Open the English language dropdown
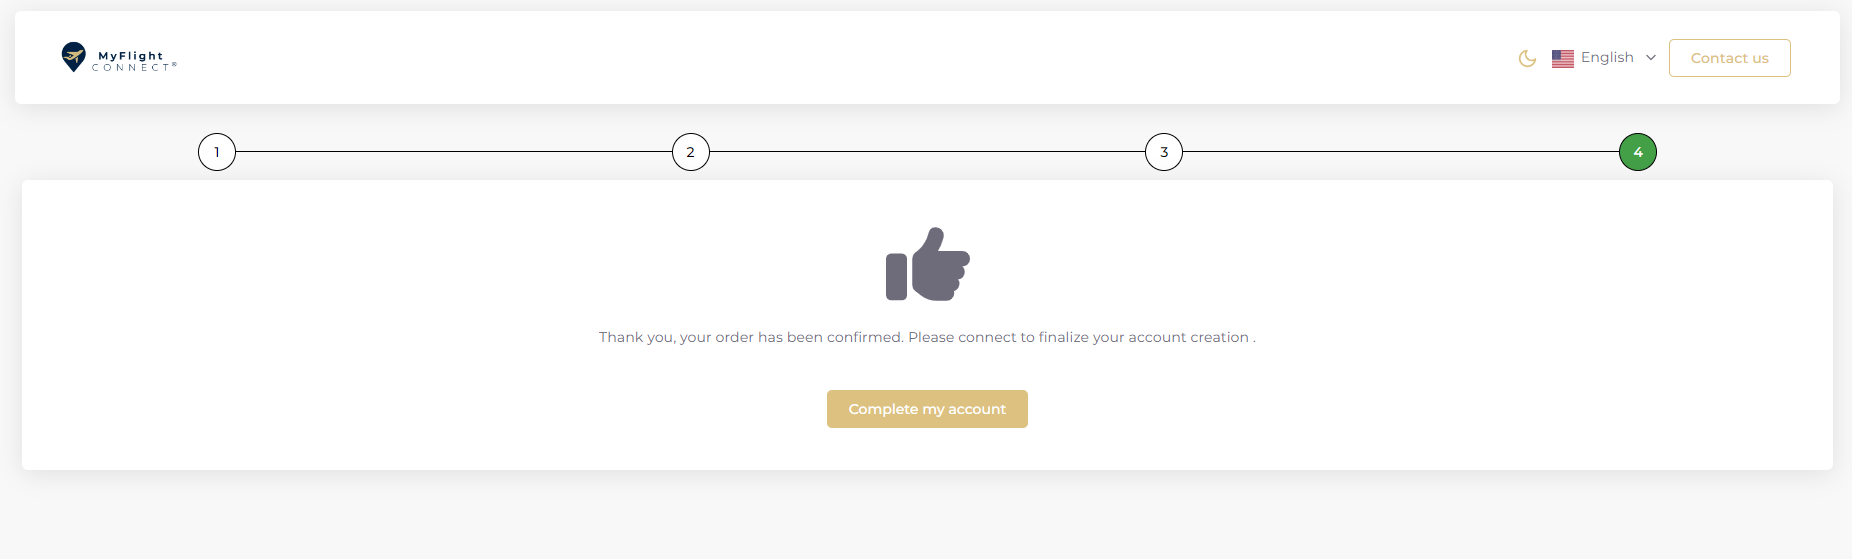 (1607, 58)
